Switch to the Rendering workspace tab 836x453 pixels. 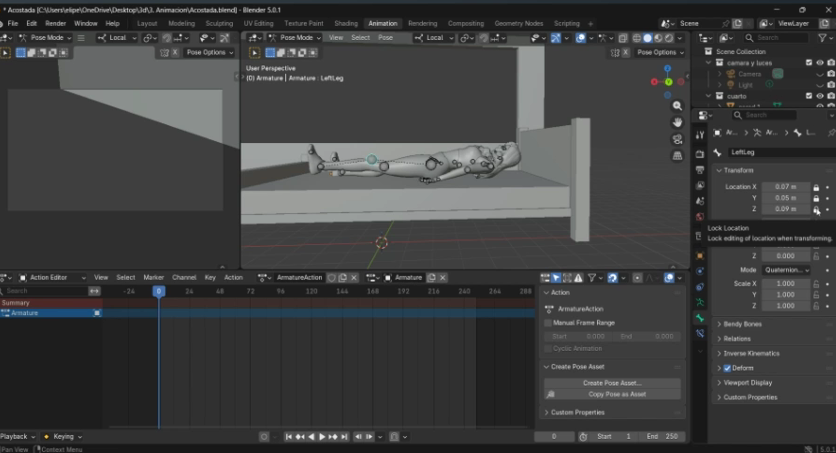[x=422, y=23]
